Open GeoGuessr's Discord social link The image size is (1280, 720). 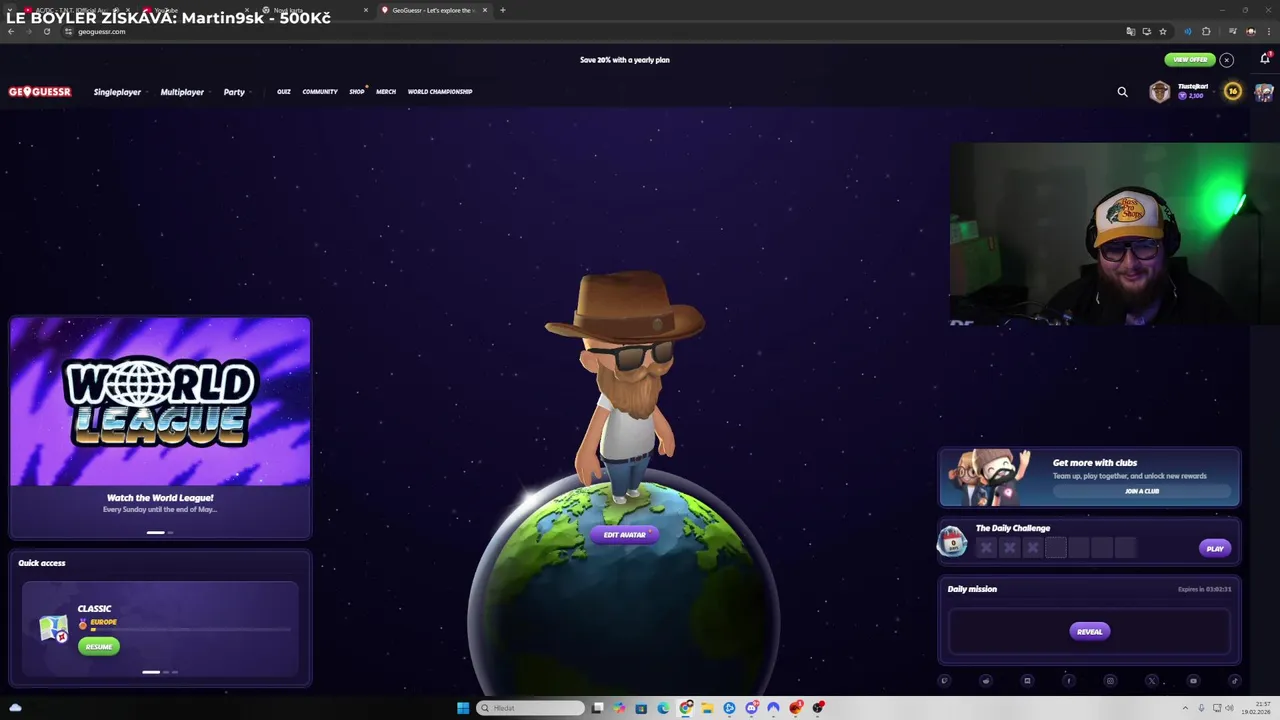click(1027, 681)
